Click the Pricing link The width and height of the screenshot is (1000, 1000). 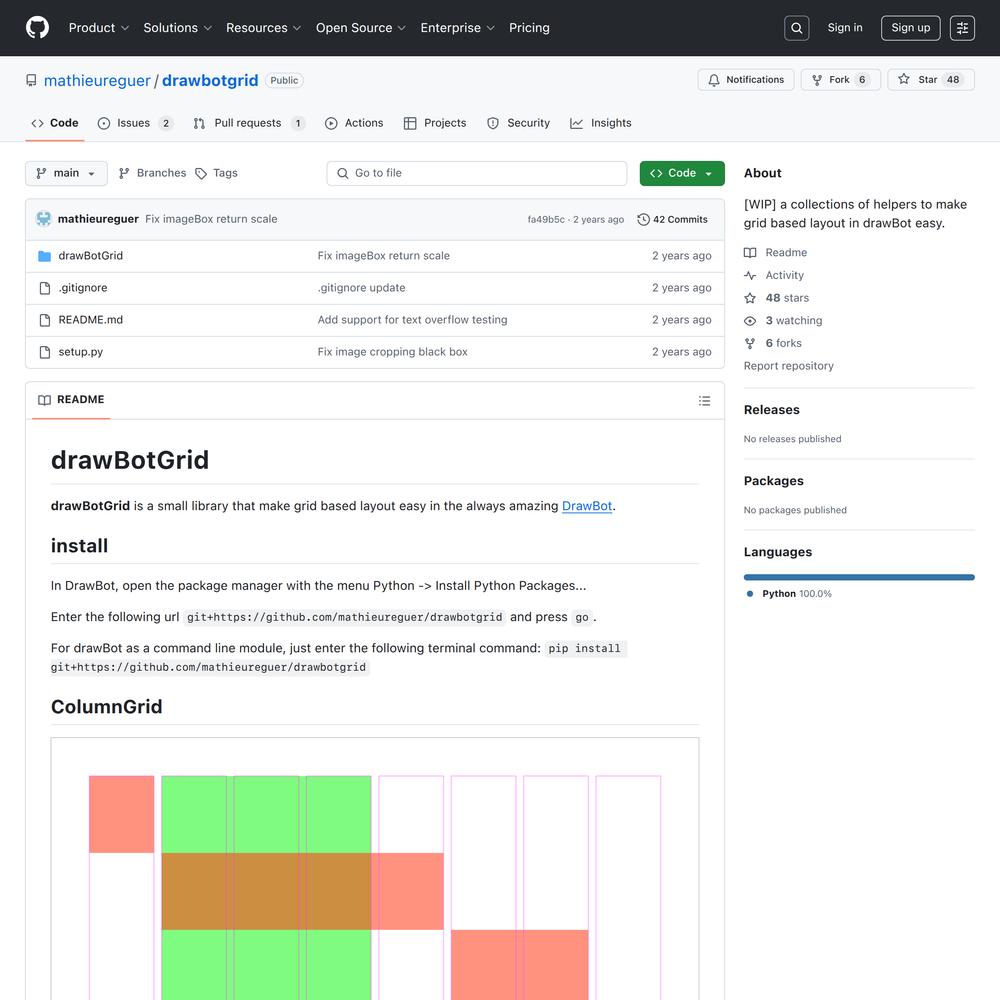click(x=529, y=28)
